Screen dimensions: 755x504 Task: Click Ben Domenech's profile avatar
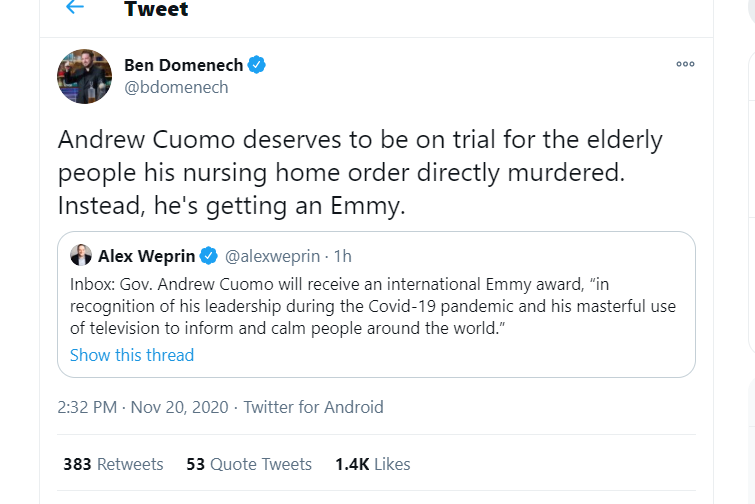(x=84, y=76)
